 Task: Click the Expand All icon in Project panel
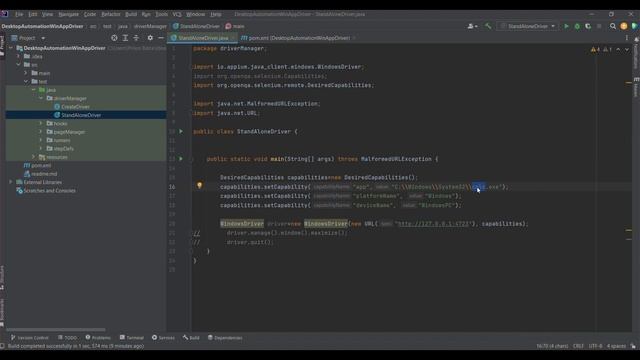click(125, 38)
